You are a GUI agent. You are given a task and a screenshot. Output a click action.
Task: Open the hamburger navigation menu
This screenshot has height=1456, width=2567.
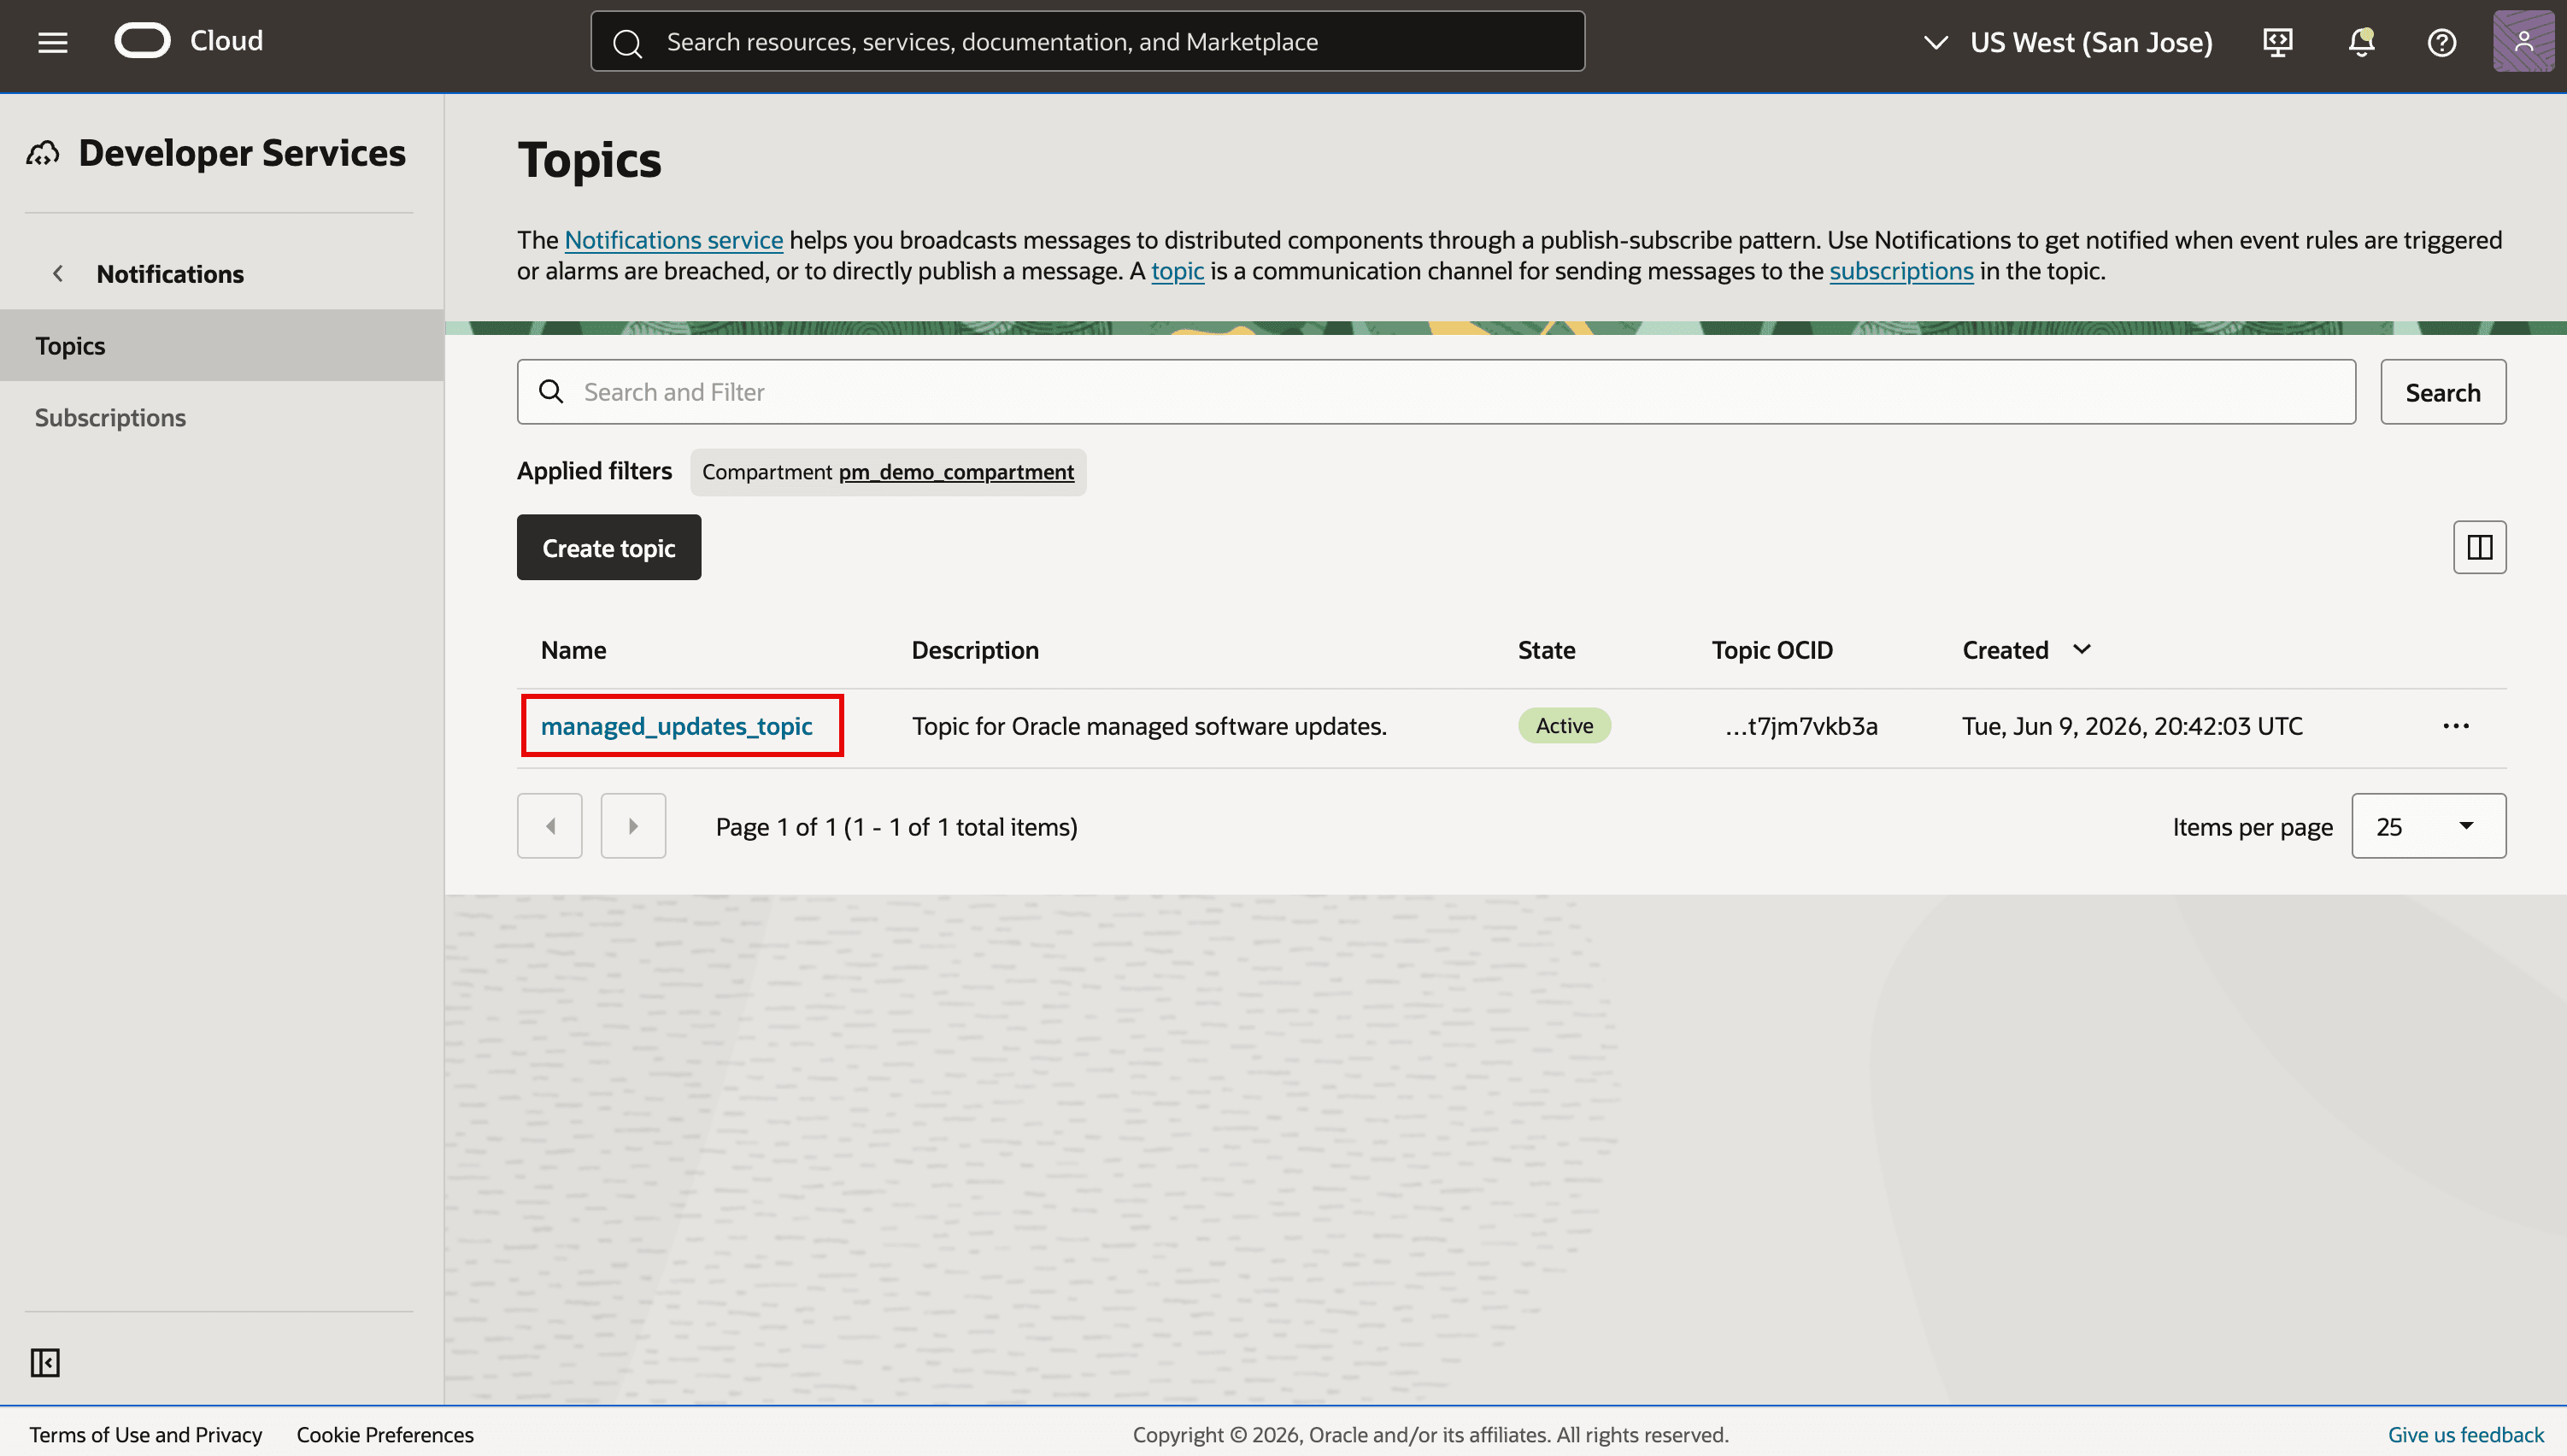(x=53, y=42)
